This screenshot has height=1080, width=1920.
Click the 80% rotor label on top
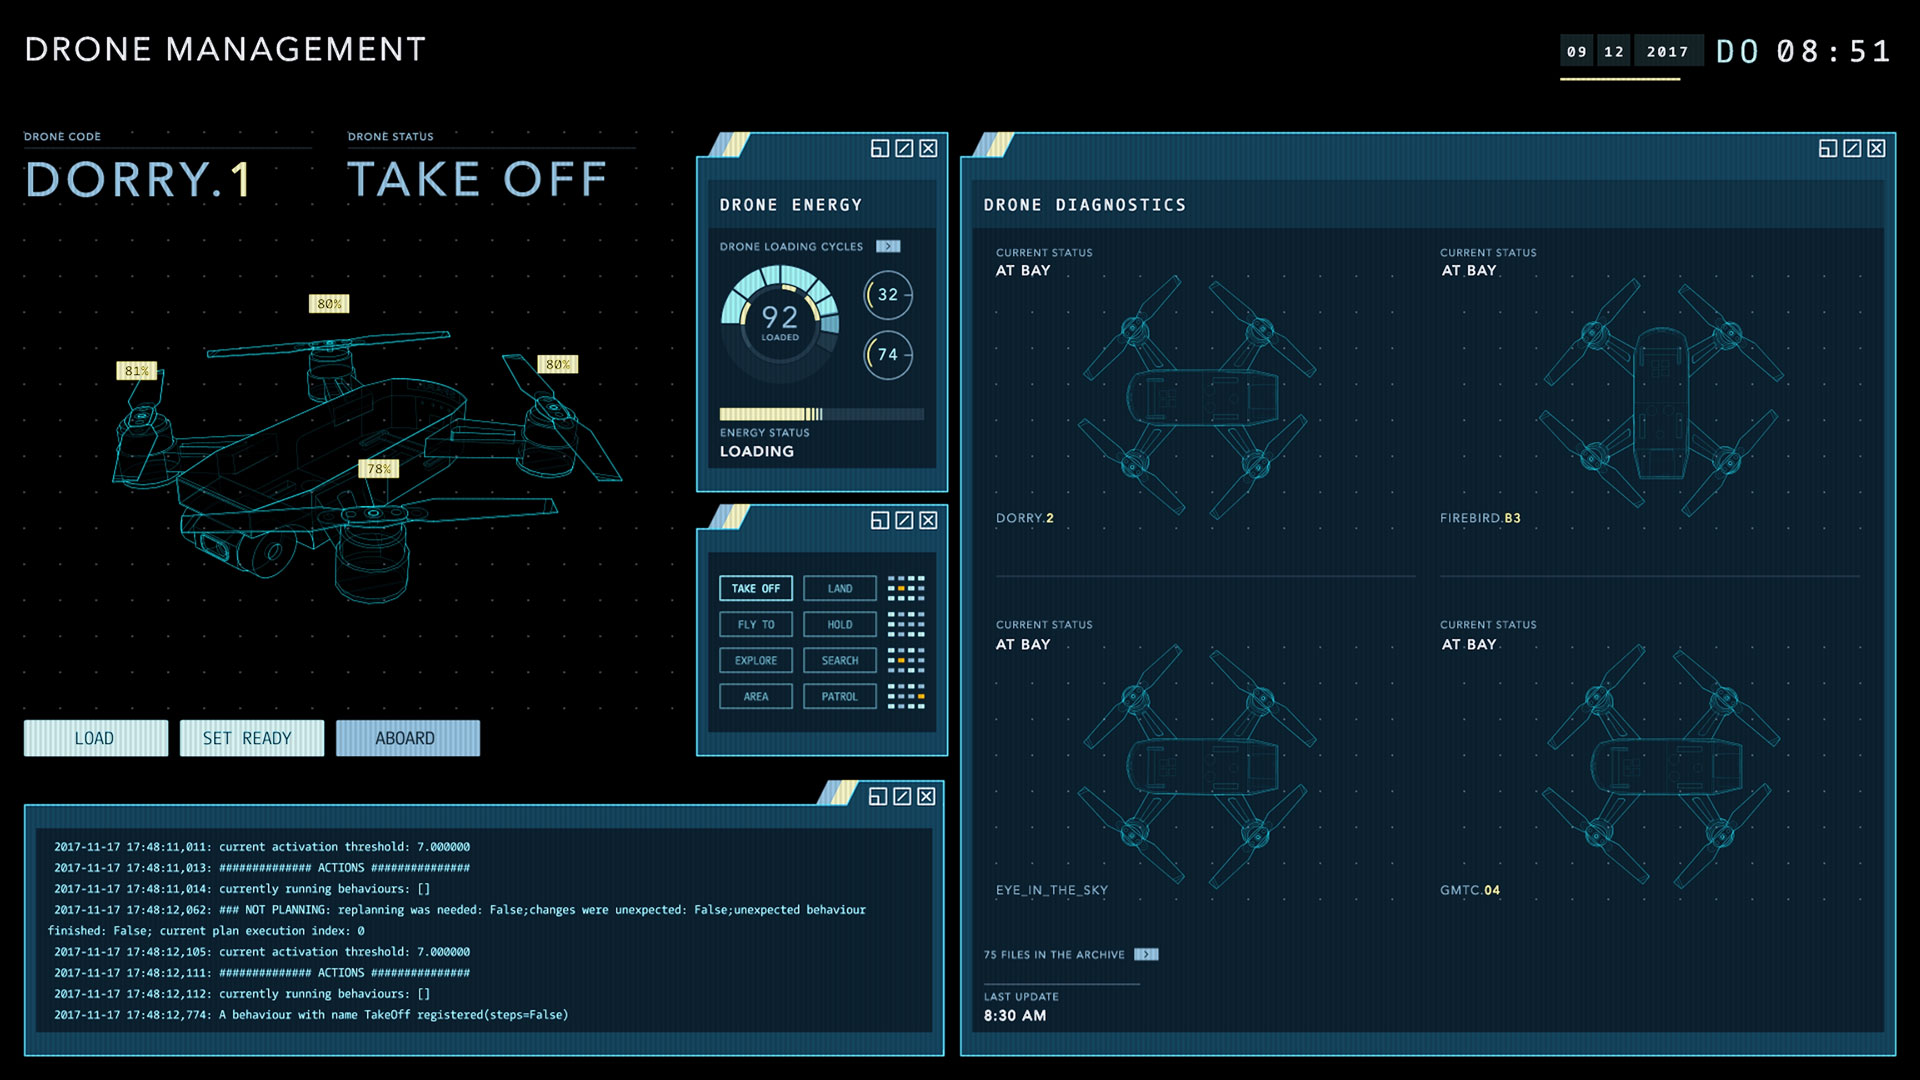point(329,303)
